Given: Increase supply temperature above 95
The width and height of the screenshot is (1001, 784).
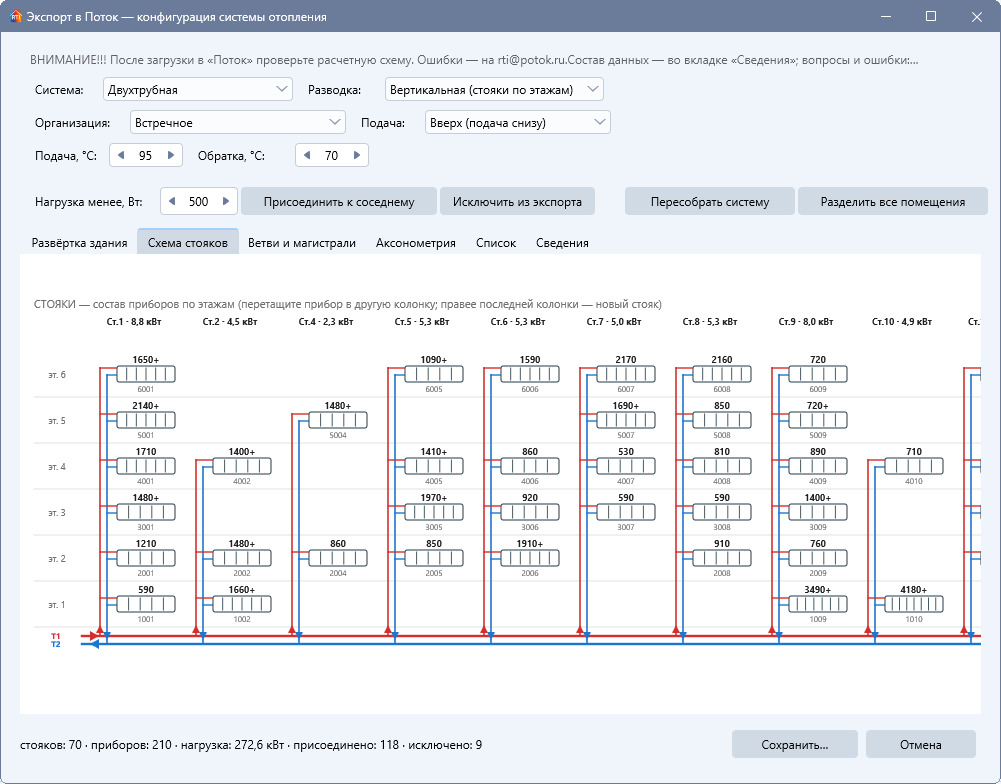Looking at the screenshot, I should click(171, 155).
